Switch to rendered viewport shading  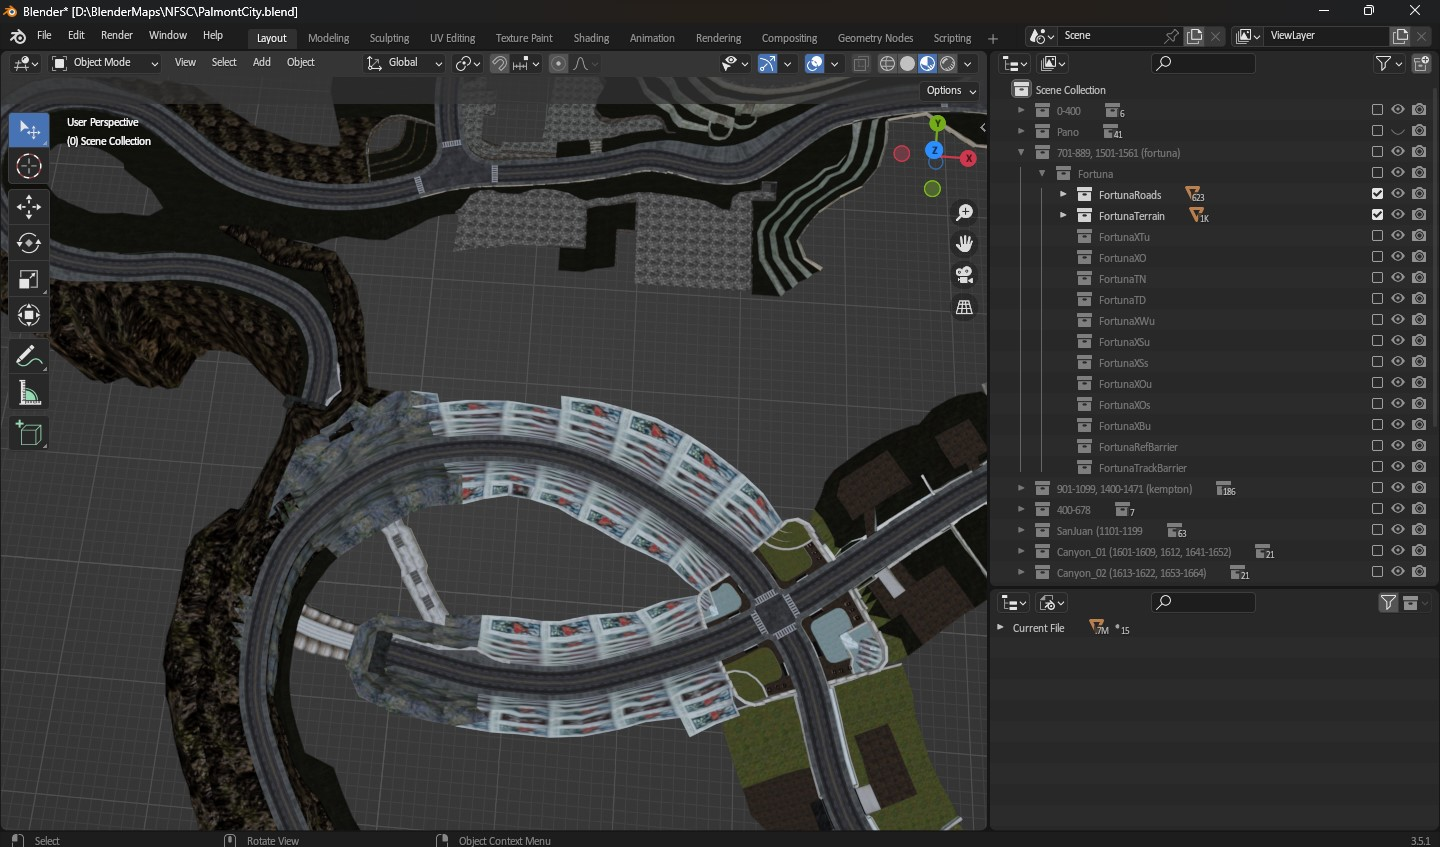pyautogui.click(x=947, y=63)
